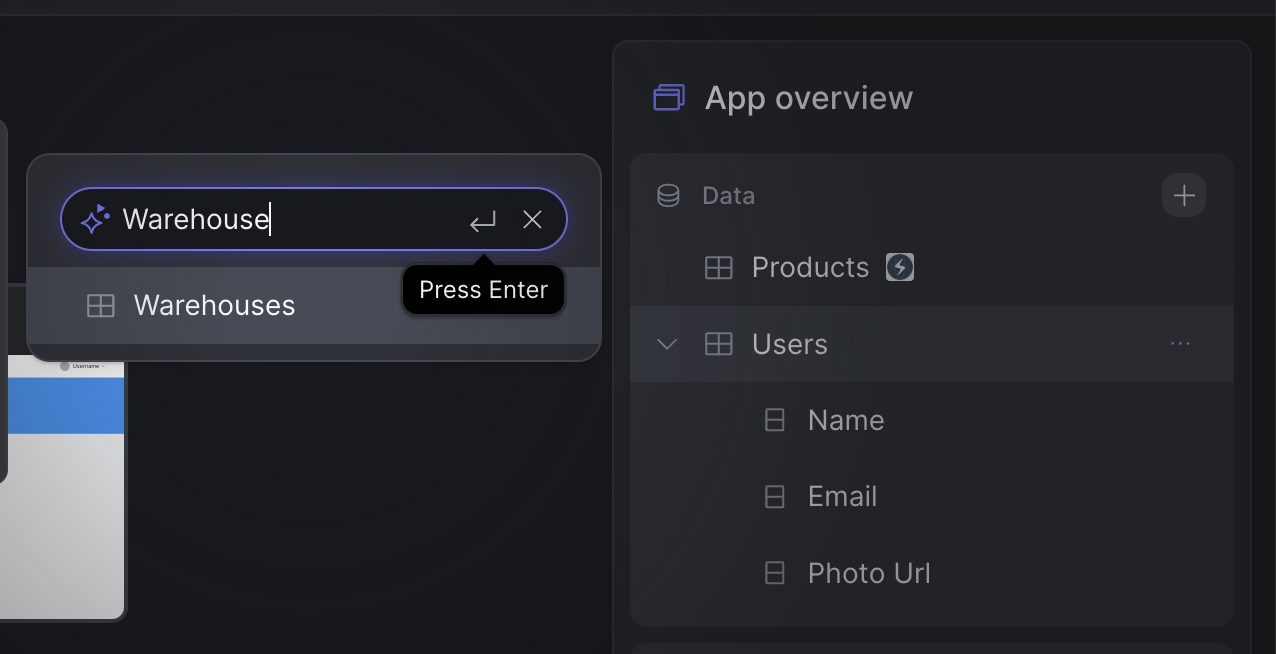1276x654 pixels.
Task: Click the table icon beside Warehouses
Action: point(101,306)
